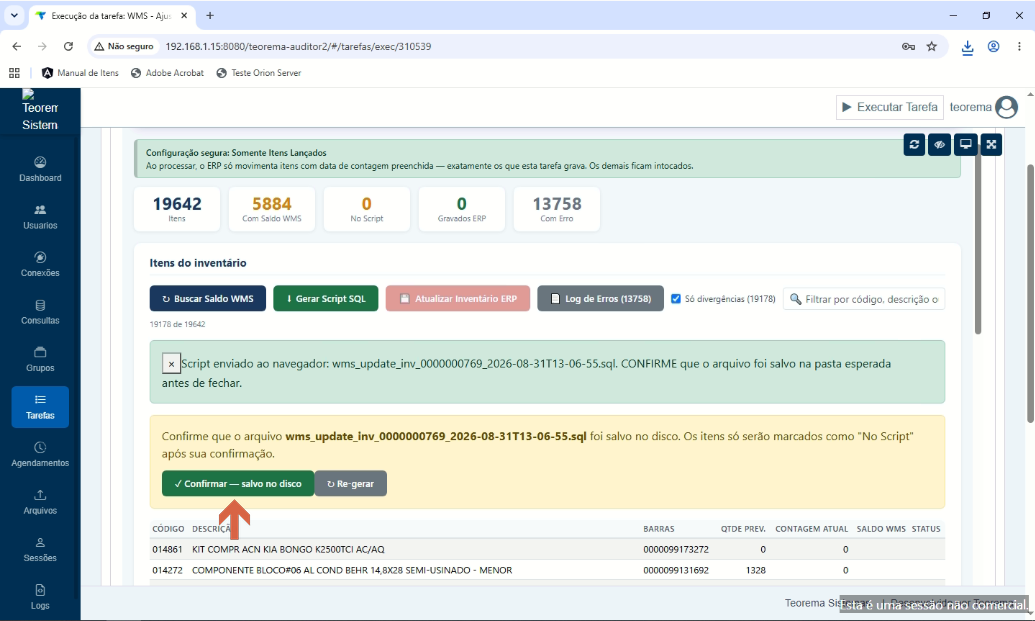
Task: Open 'Adobe Acrobat' bookmark
Action: point(167,73)
